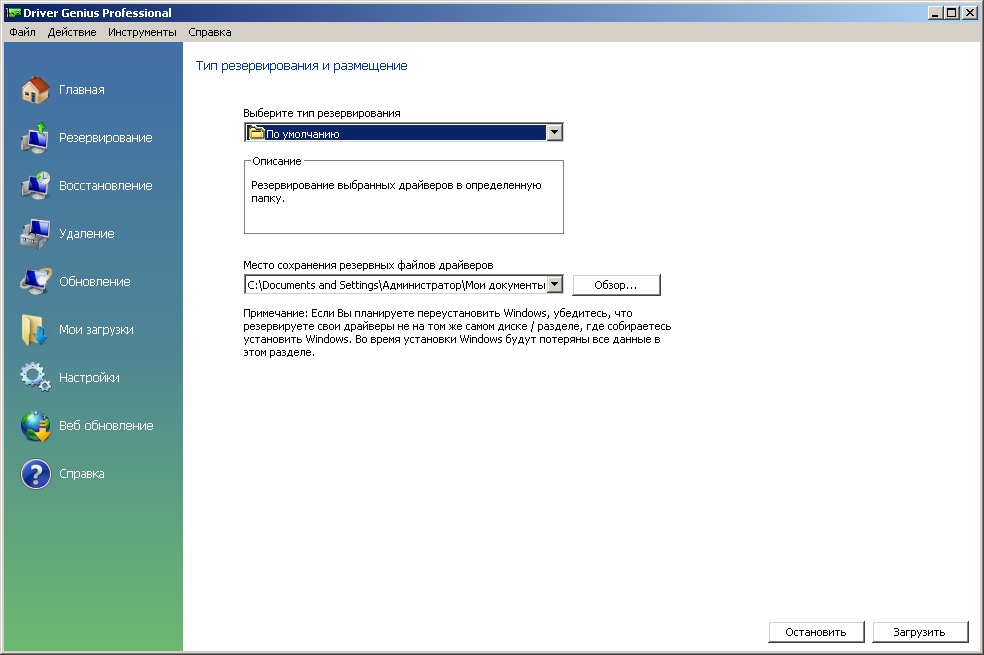Click label Выберите тип резервирования
The image size is (984, 655).
pos(321,113)
